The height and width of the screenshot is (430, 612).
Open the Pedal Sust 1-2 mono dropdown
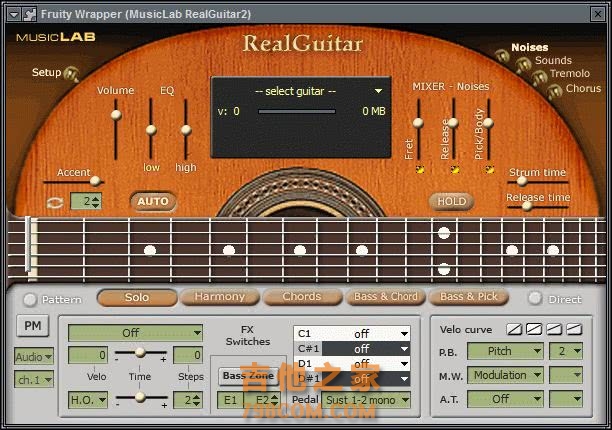tap(366, 400)
